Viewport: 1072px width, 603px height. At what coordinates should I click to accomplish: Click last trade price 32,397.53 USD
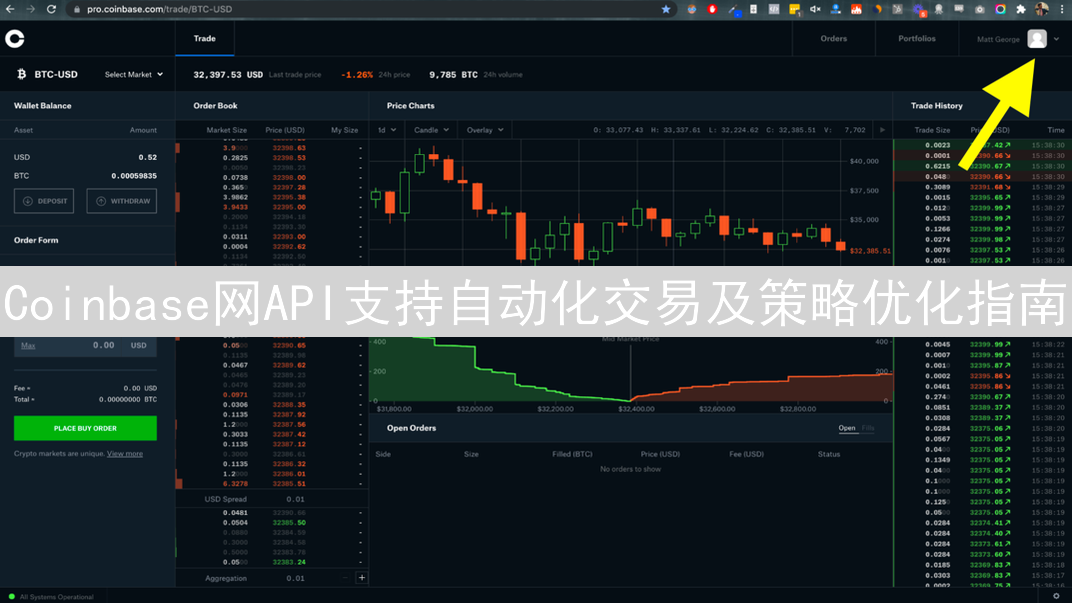pyautogui.click(x=228, y=75)
